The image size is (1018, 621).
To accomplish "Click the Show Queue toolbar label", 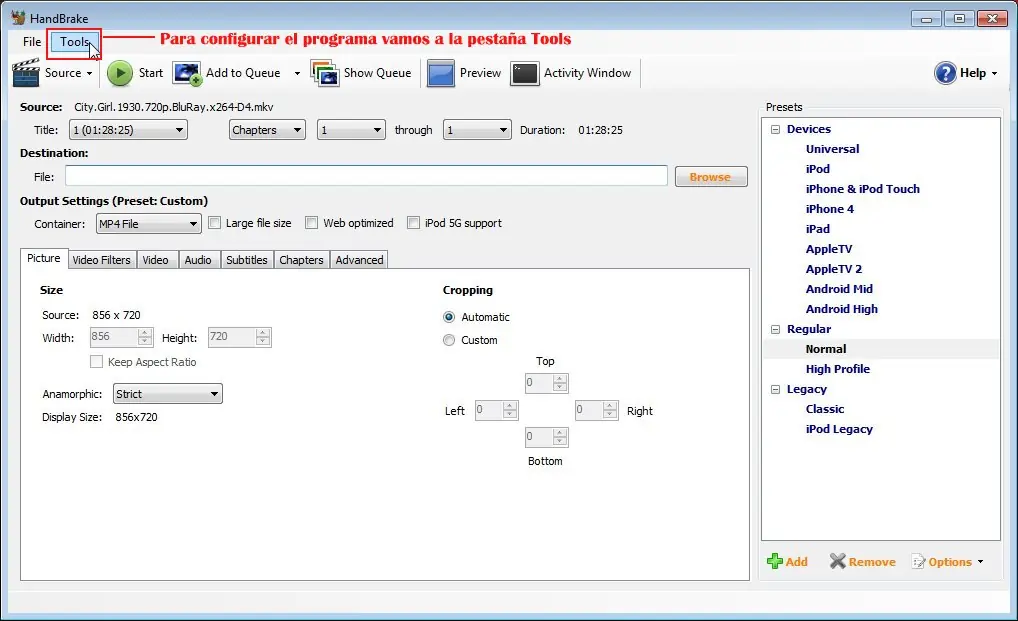I will coord(377,73).
